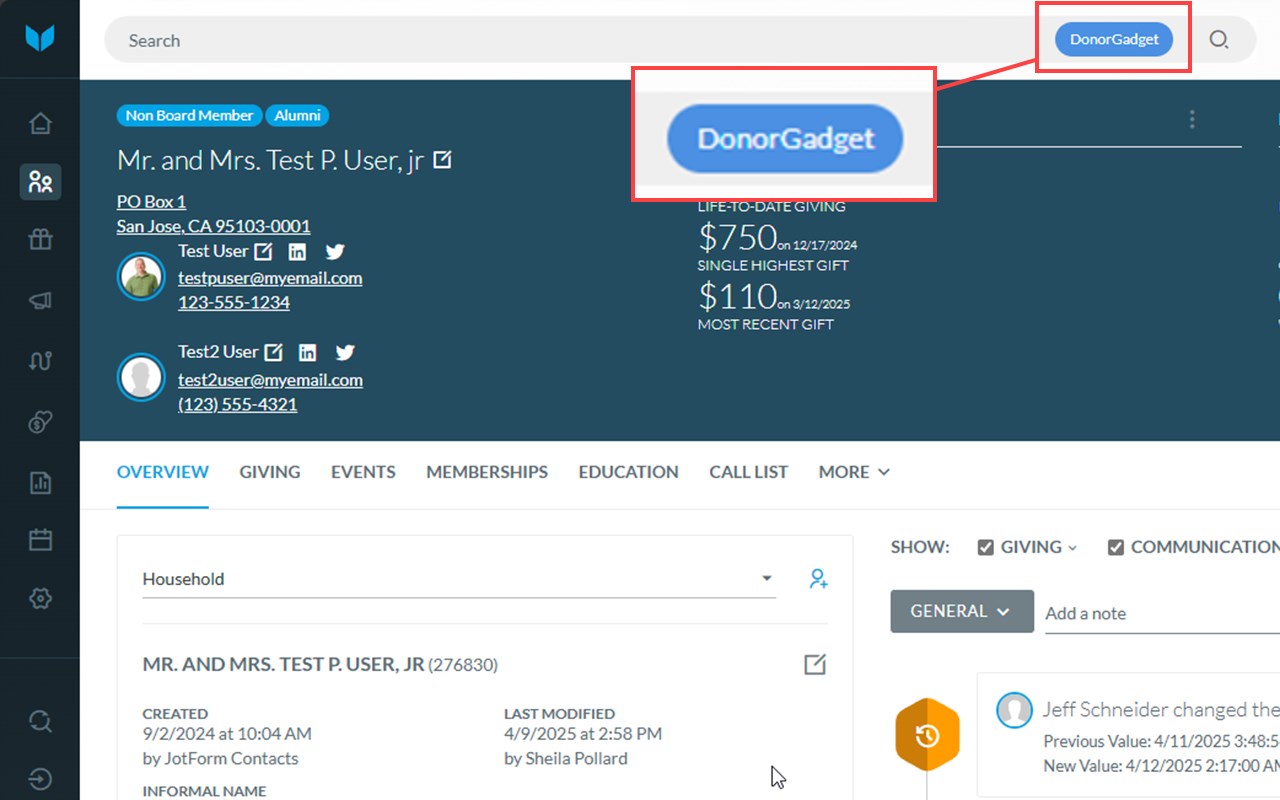Edit the Test User individual icon
Viewport: 1280px width, 800px height.
click(263, 251)
